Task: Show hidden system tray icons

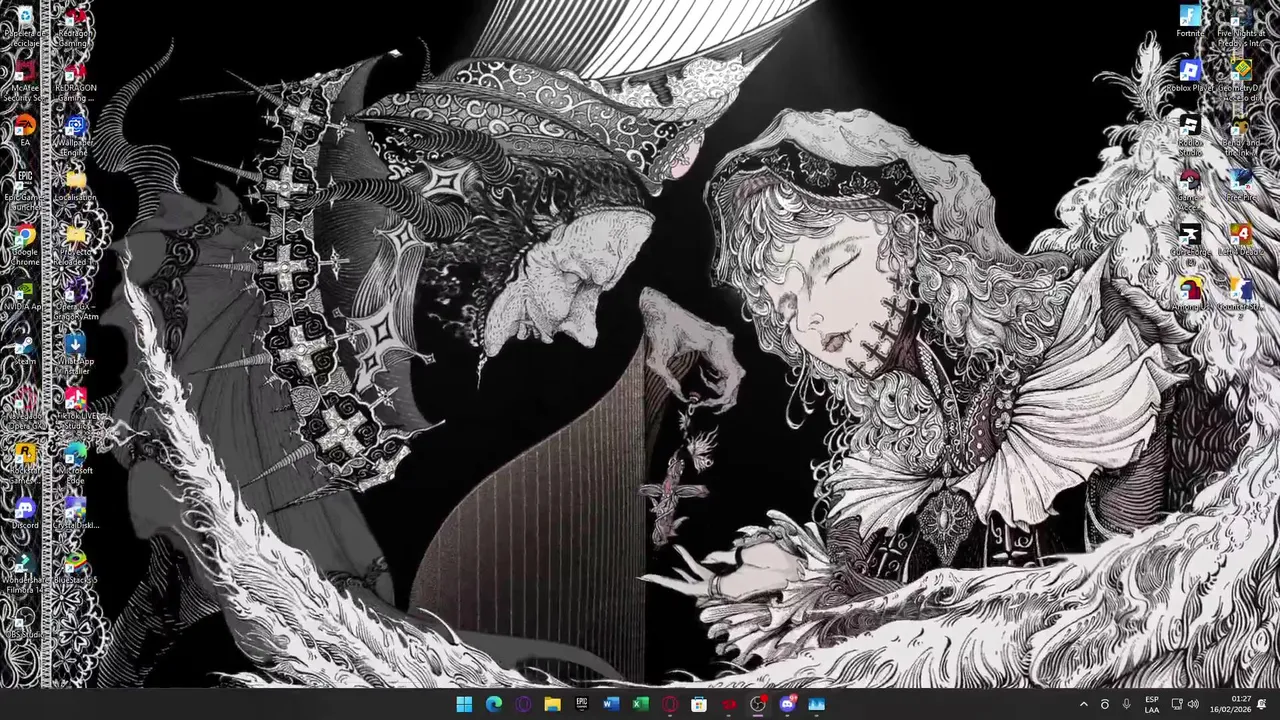Action: (1083, 704)
